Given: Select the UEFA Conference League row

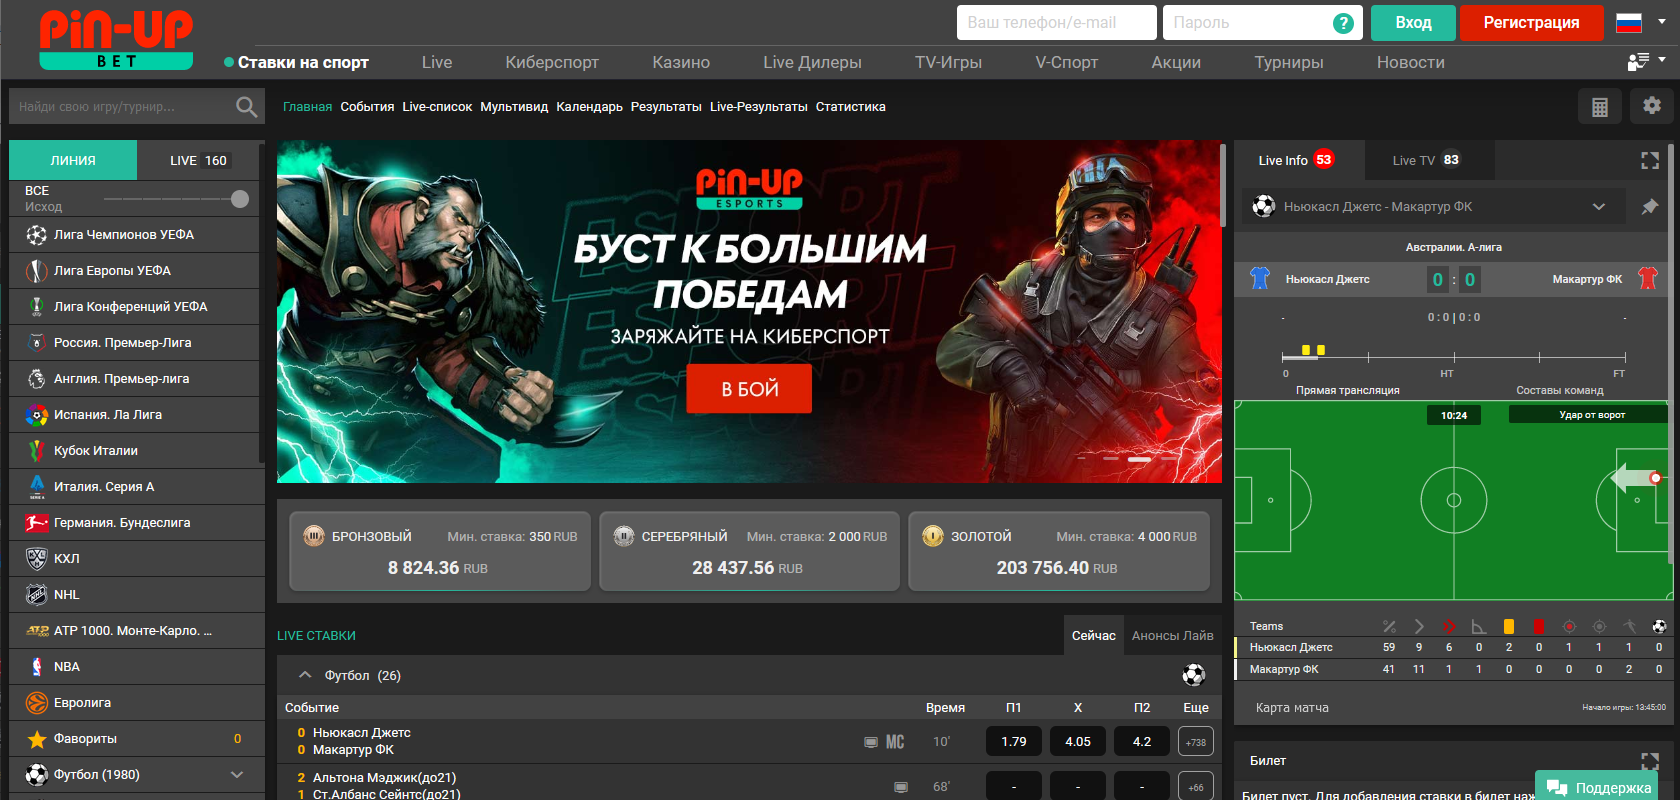Looking at the screenshot, I should tap(137, 307).
